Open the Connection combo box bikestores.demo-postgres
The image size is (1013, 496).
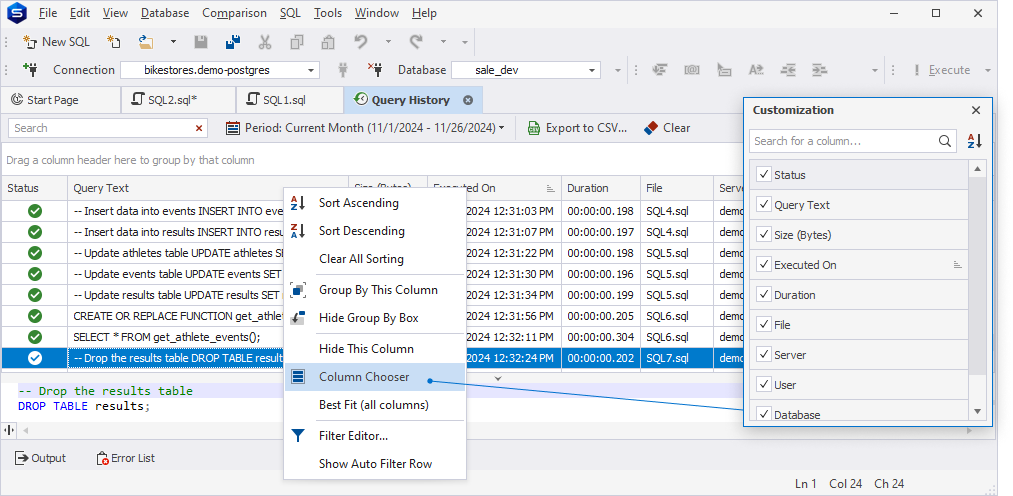(220, 70)
